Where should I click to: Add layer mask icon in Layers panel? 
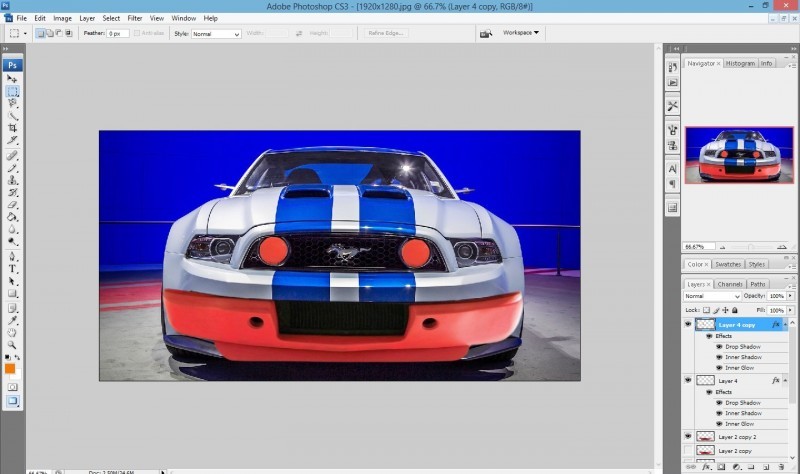(x=721, y=467)
